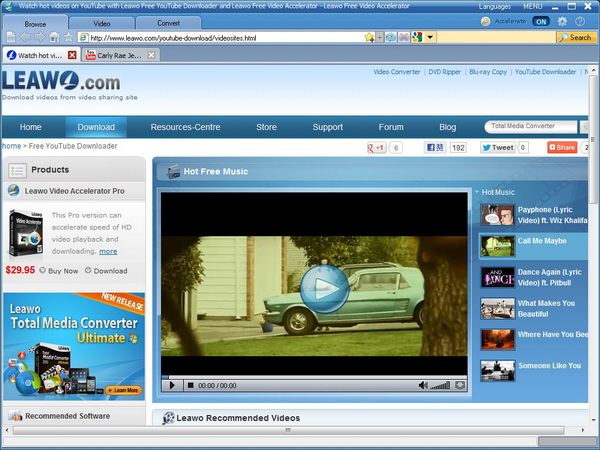The width and height of the screenshot is (600, 450).
Task: Switch to the Video tab
Action: pyautogui.click(x=101, y=23)
